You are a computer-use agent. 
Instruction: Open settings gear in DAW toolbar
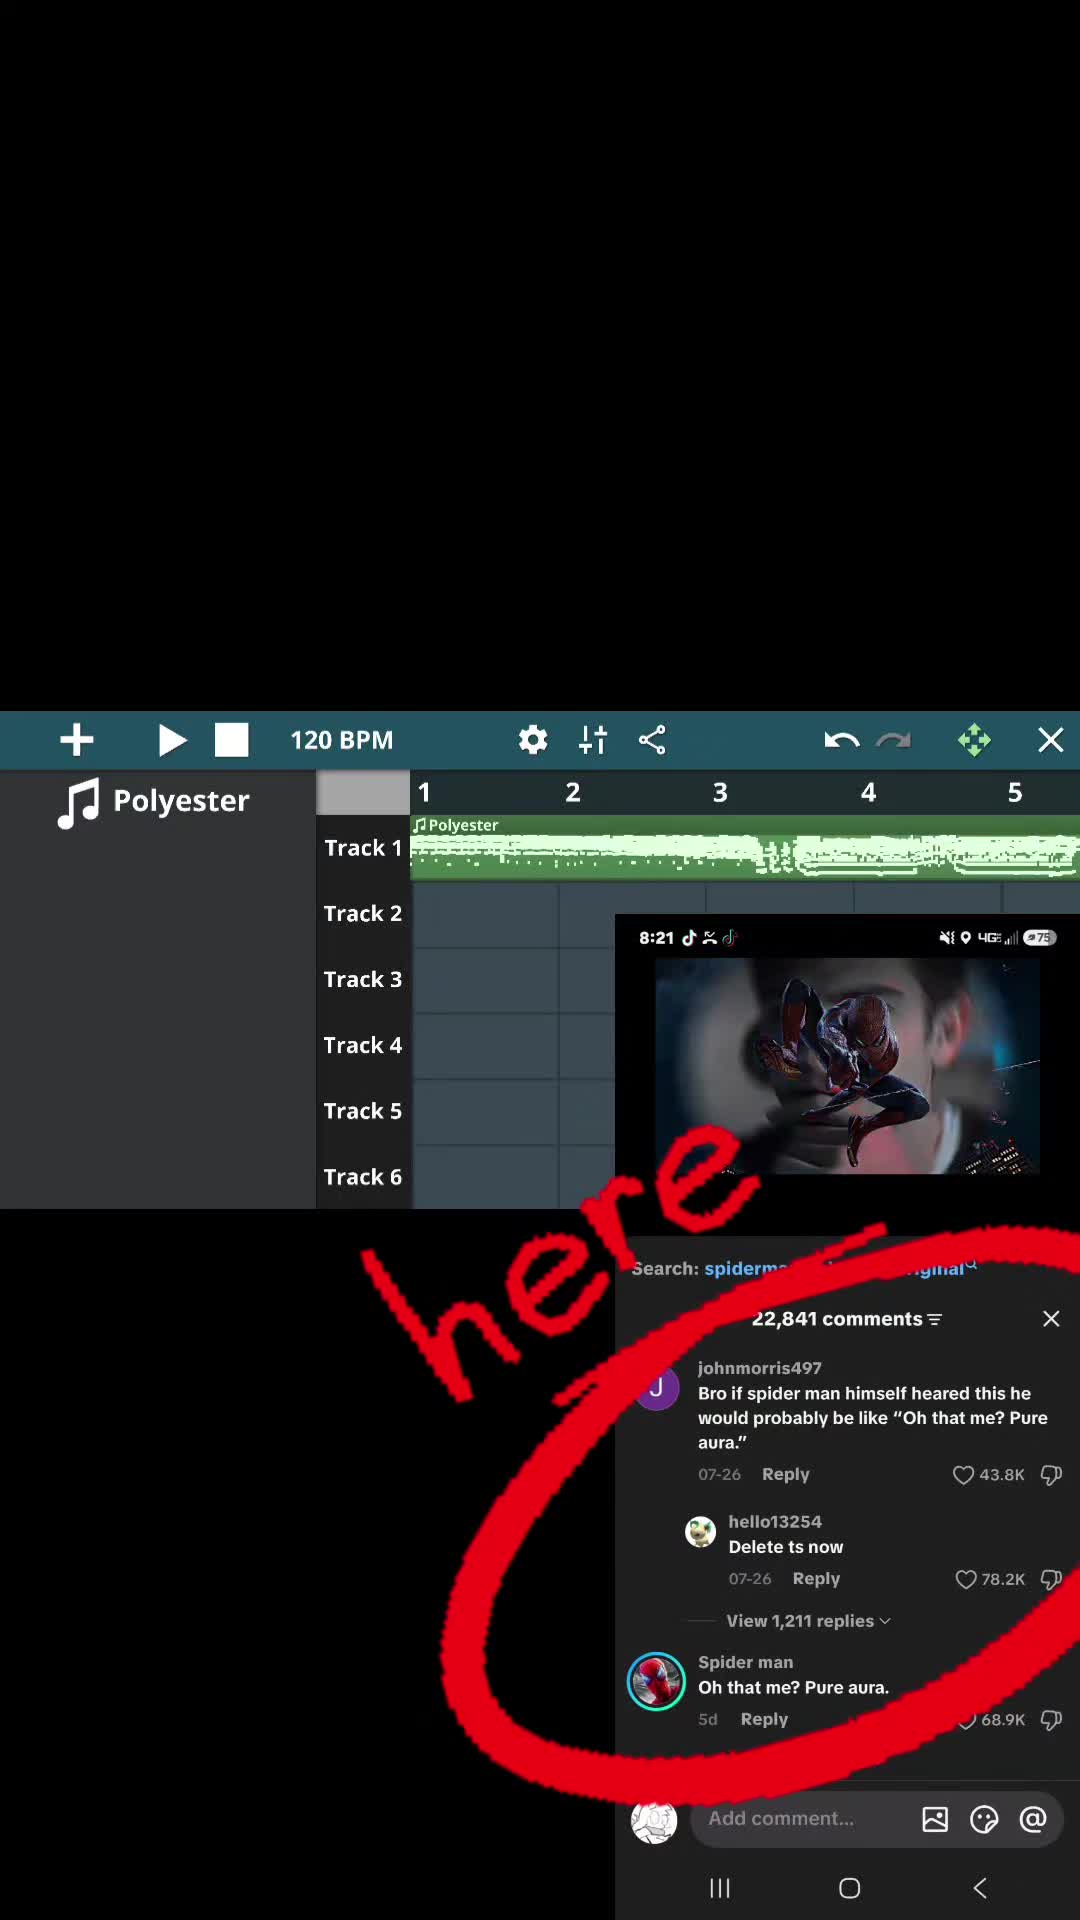coord(533,740)
